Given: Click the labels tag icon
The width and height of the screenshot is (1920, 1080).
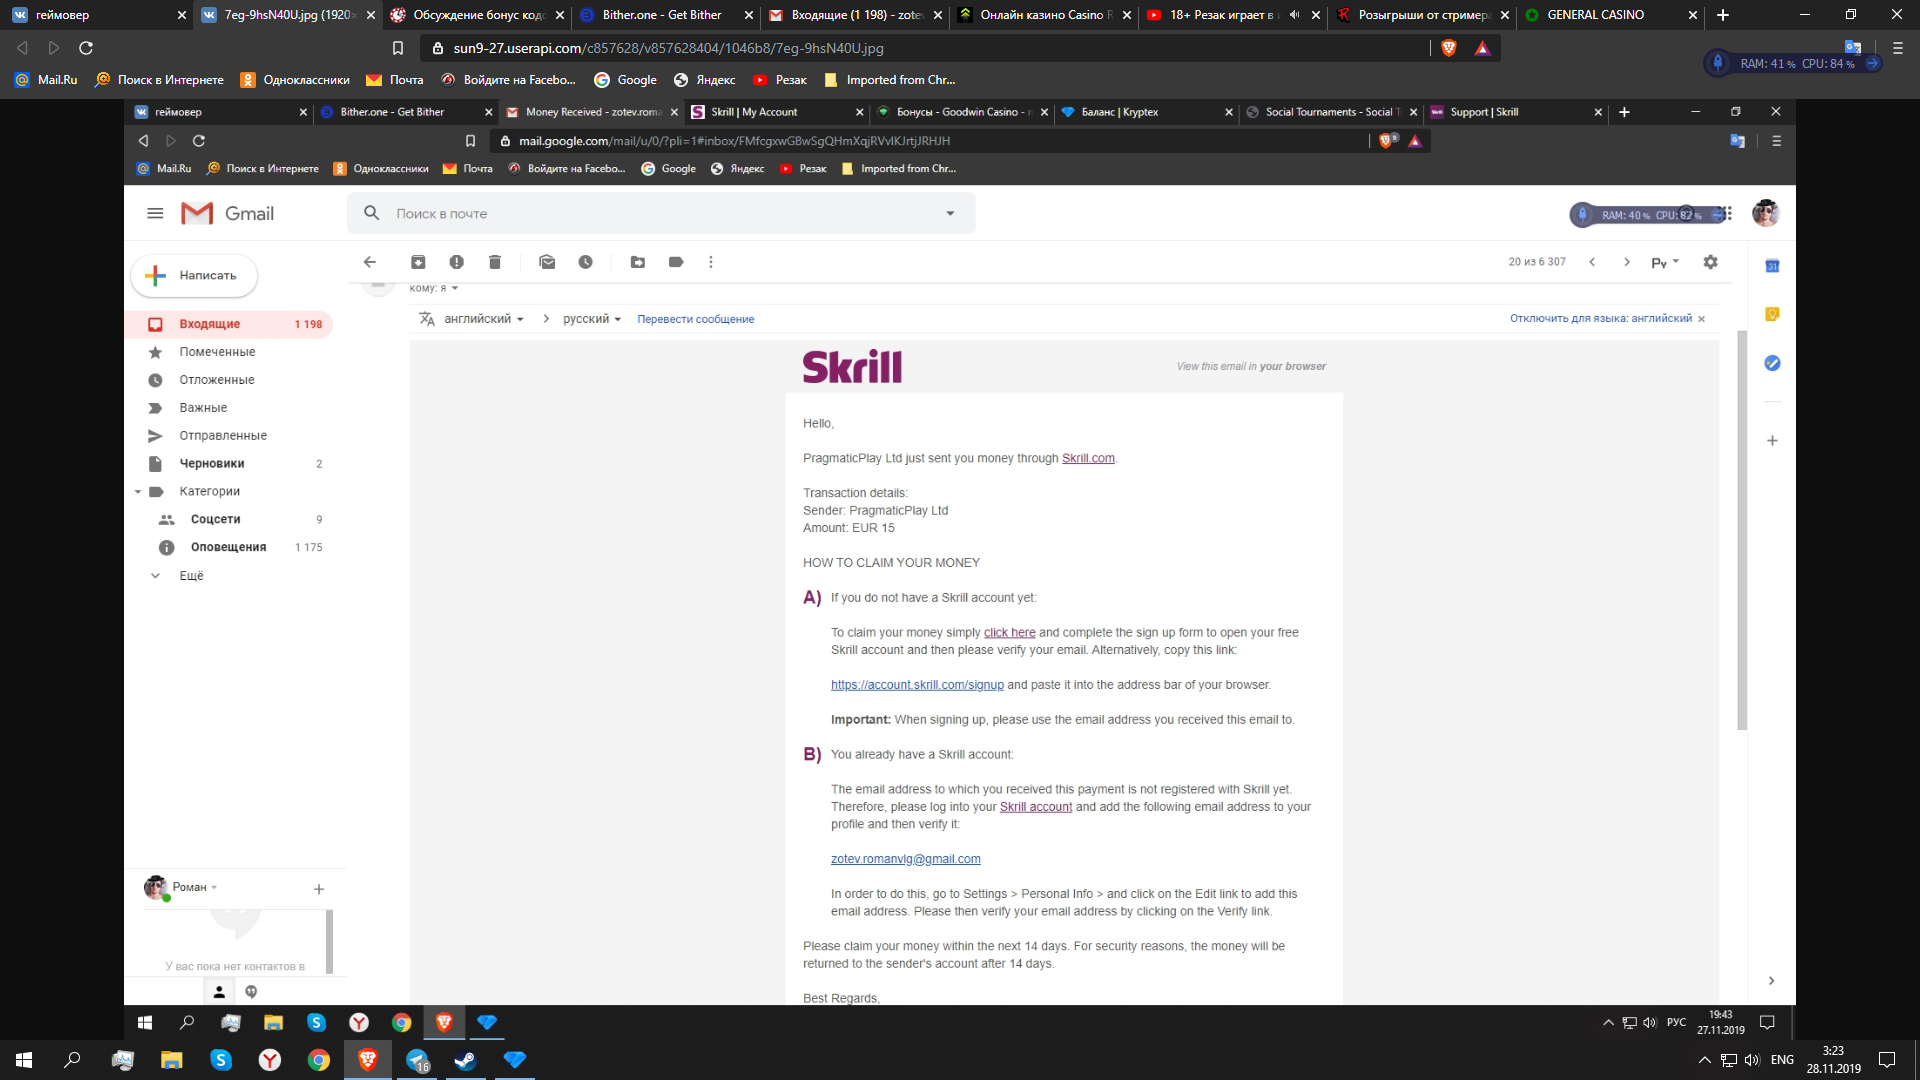Looking at the screenshot, I should pyautogui.click(x=676, y=262).
